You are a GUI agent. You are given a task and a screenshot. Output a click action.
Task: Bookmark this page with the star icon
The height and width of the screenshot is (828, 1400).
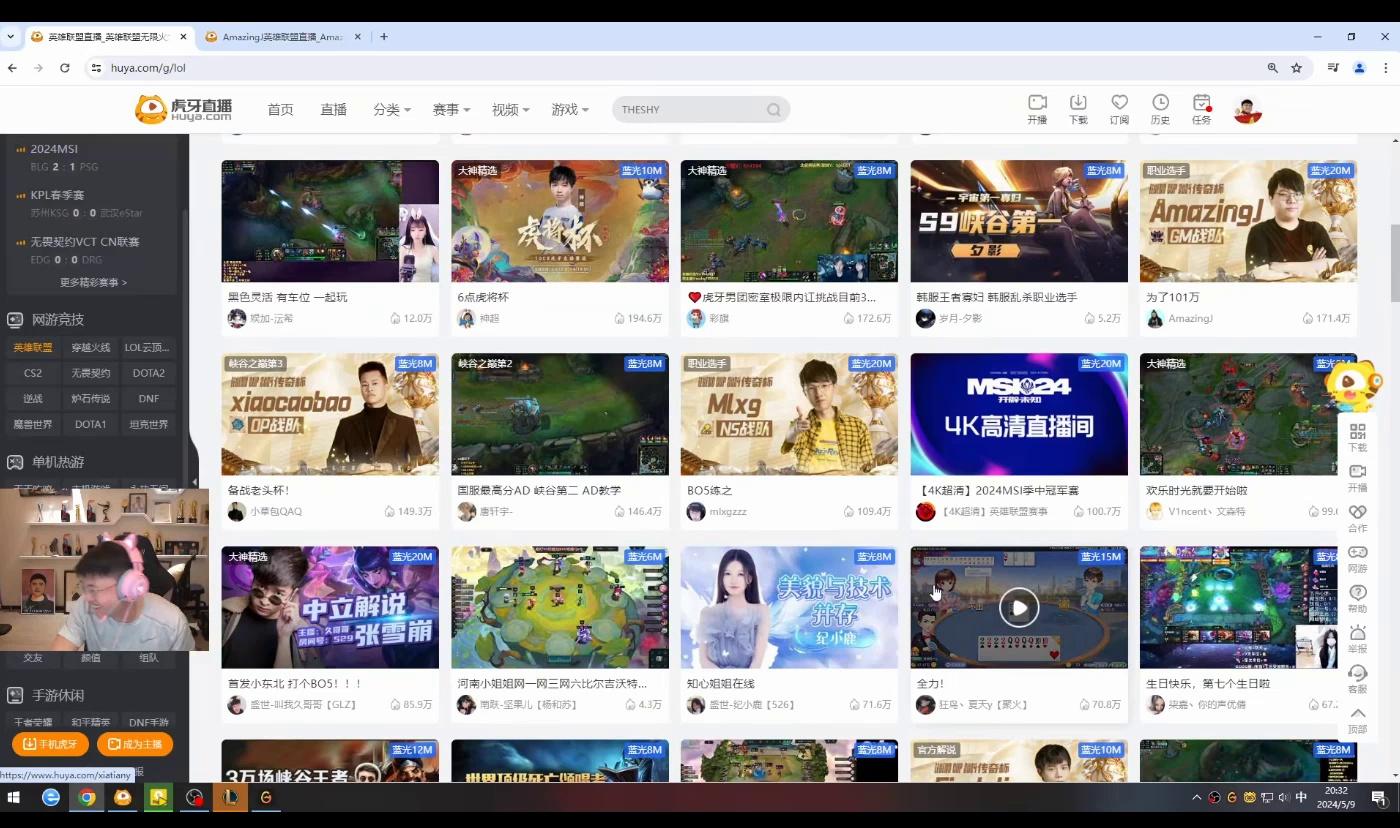pyautogui.click(x=1297, y=68)
